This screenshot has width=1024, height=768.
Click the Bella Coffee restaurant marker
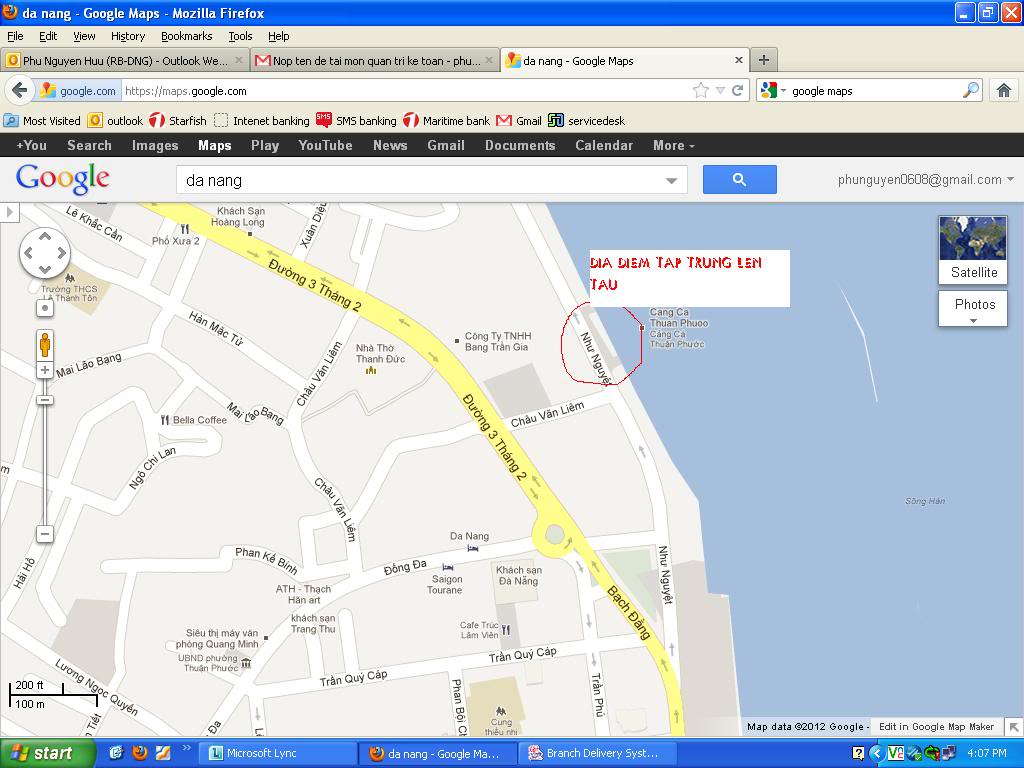(165, 420)
